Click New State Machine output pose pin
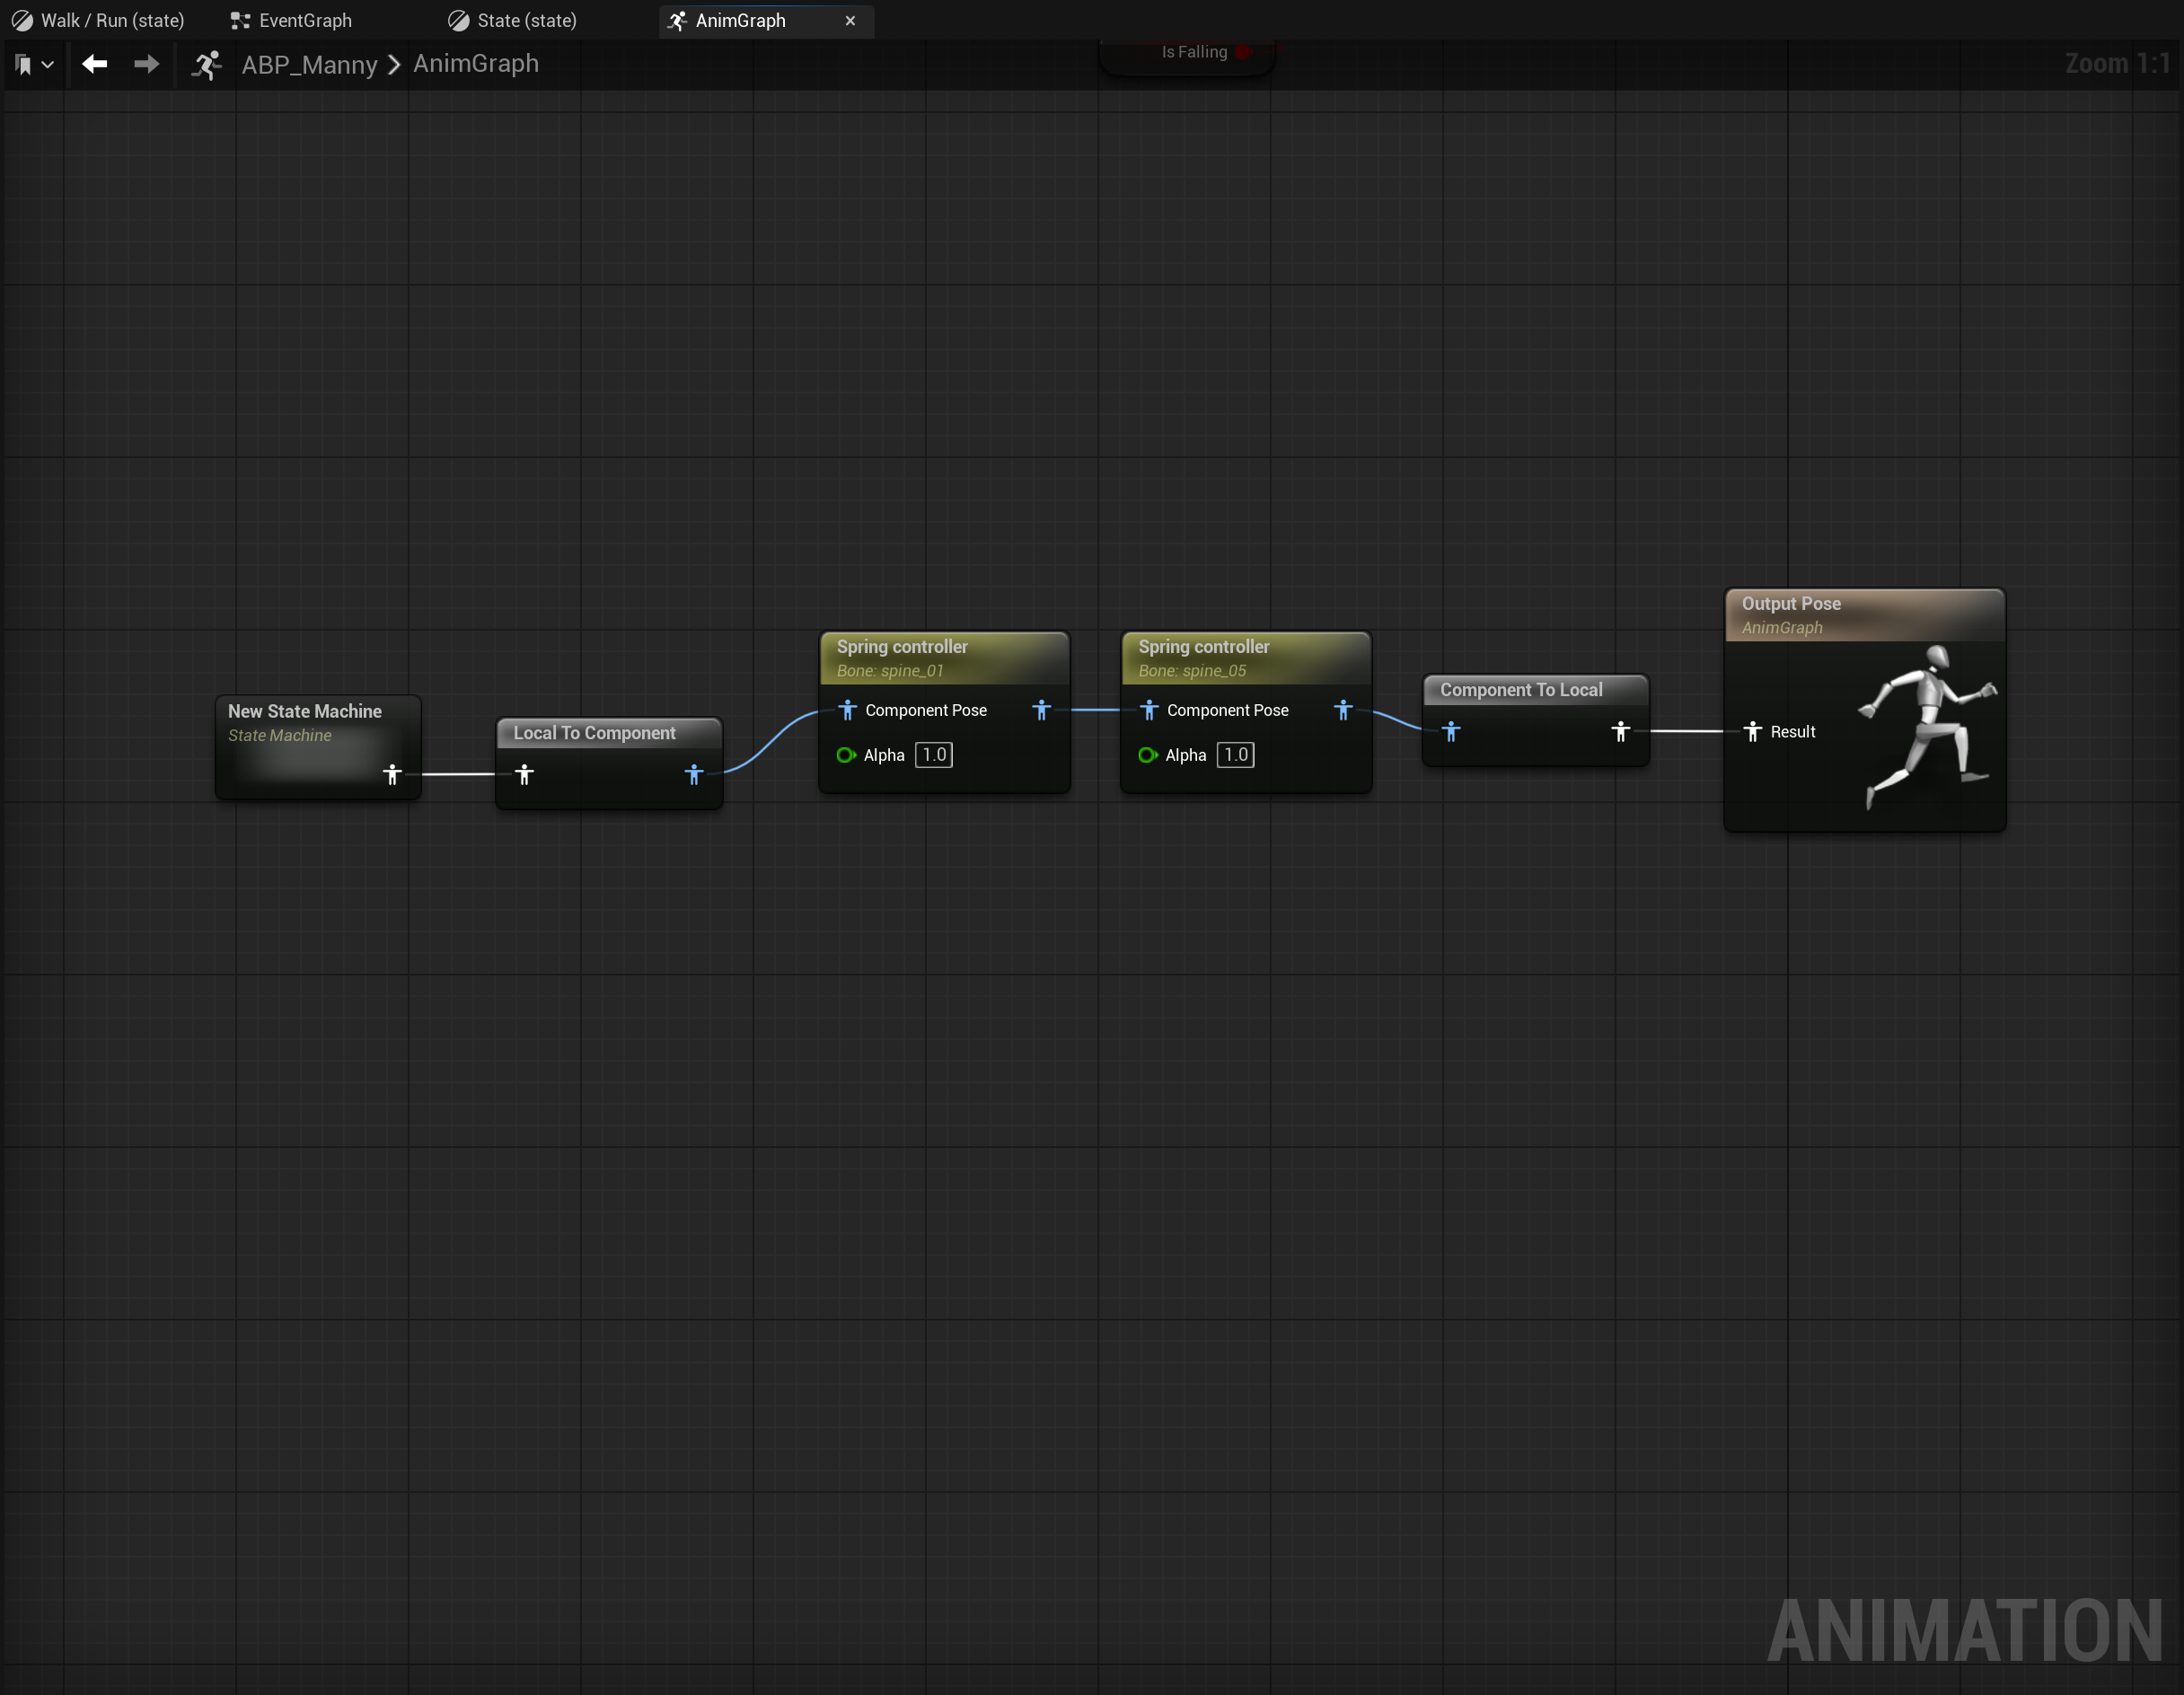Viewport: 2184px width, 1695px height. tap(392, 774)
